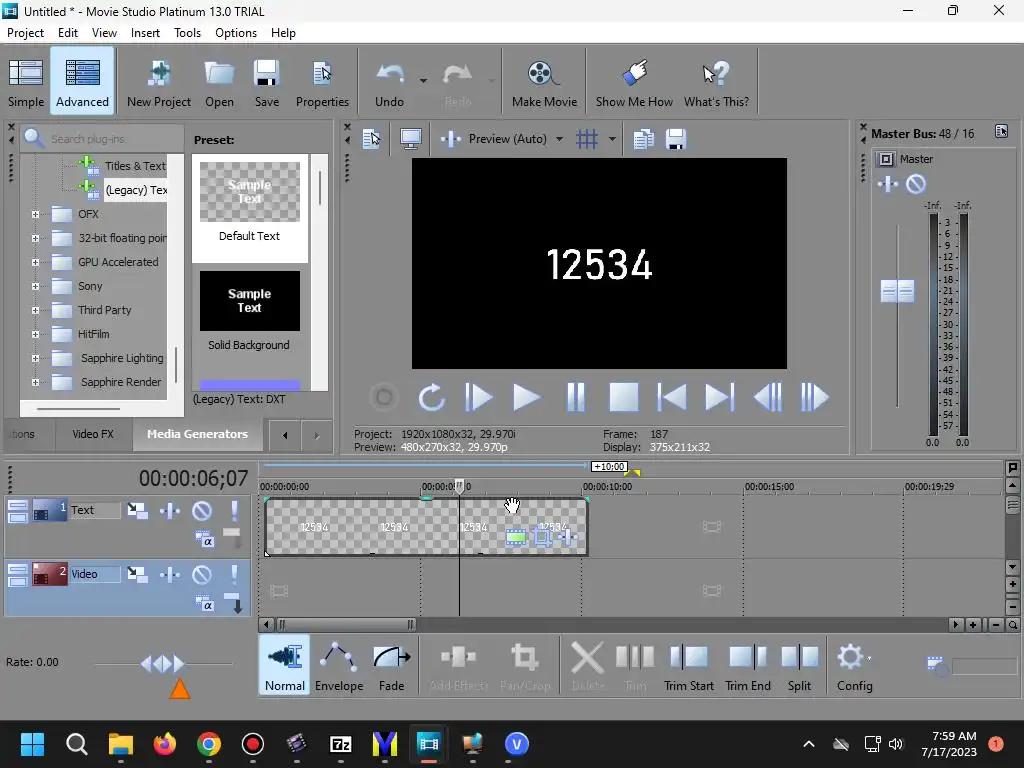The width and height of the screenshot is (1024, 768).
Task: Open Preview (Auto) quality dropdown
Action: [559, 138]
